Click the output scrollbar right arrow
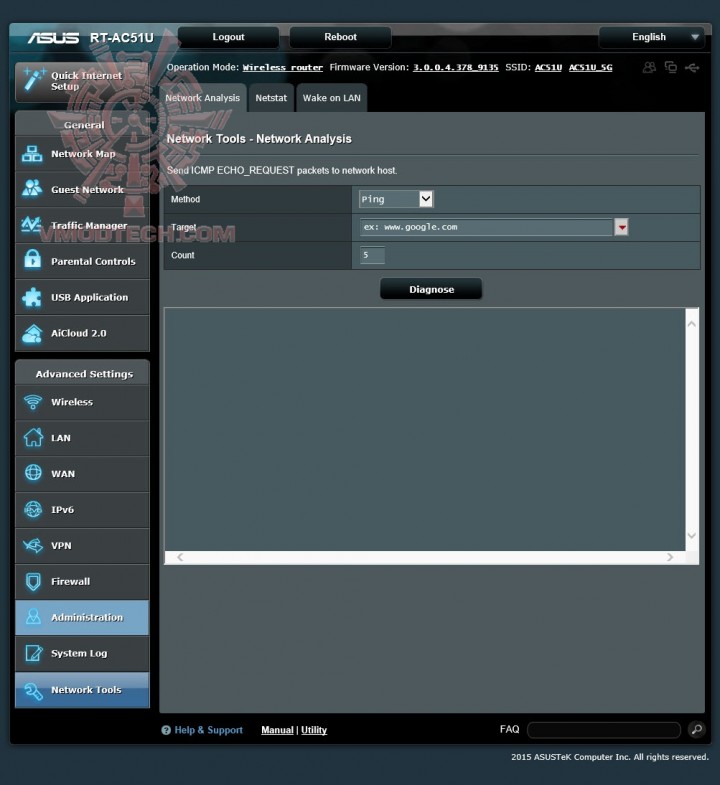720x785 pixels. tap(670, 557)
